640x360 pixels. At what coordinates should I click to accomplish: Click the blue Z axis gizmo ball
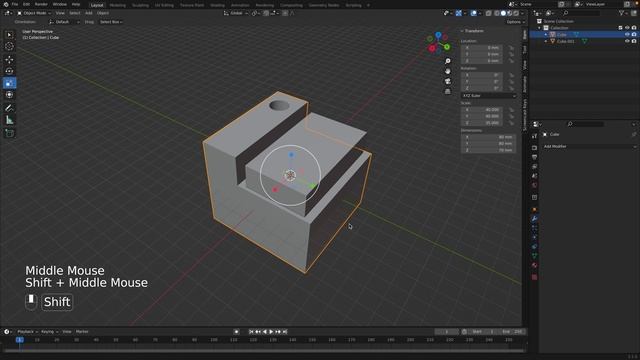(438, 35)
